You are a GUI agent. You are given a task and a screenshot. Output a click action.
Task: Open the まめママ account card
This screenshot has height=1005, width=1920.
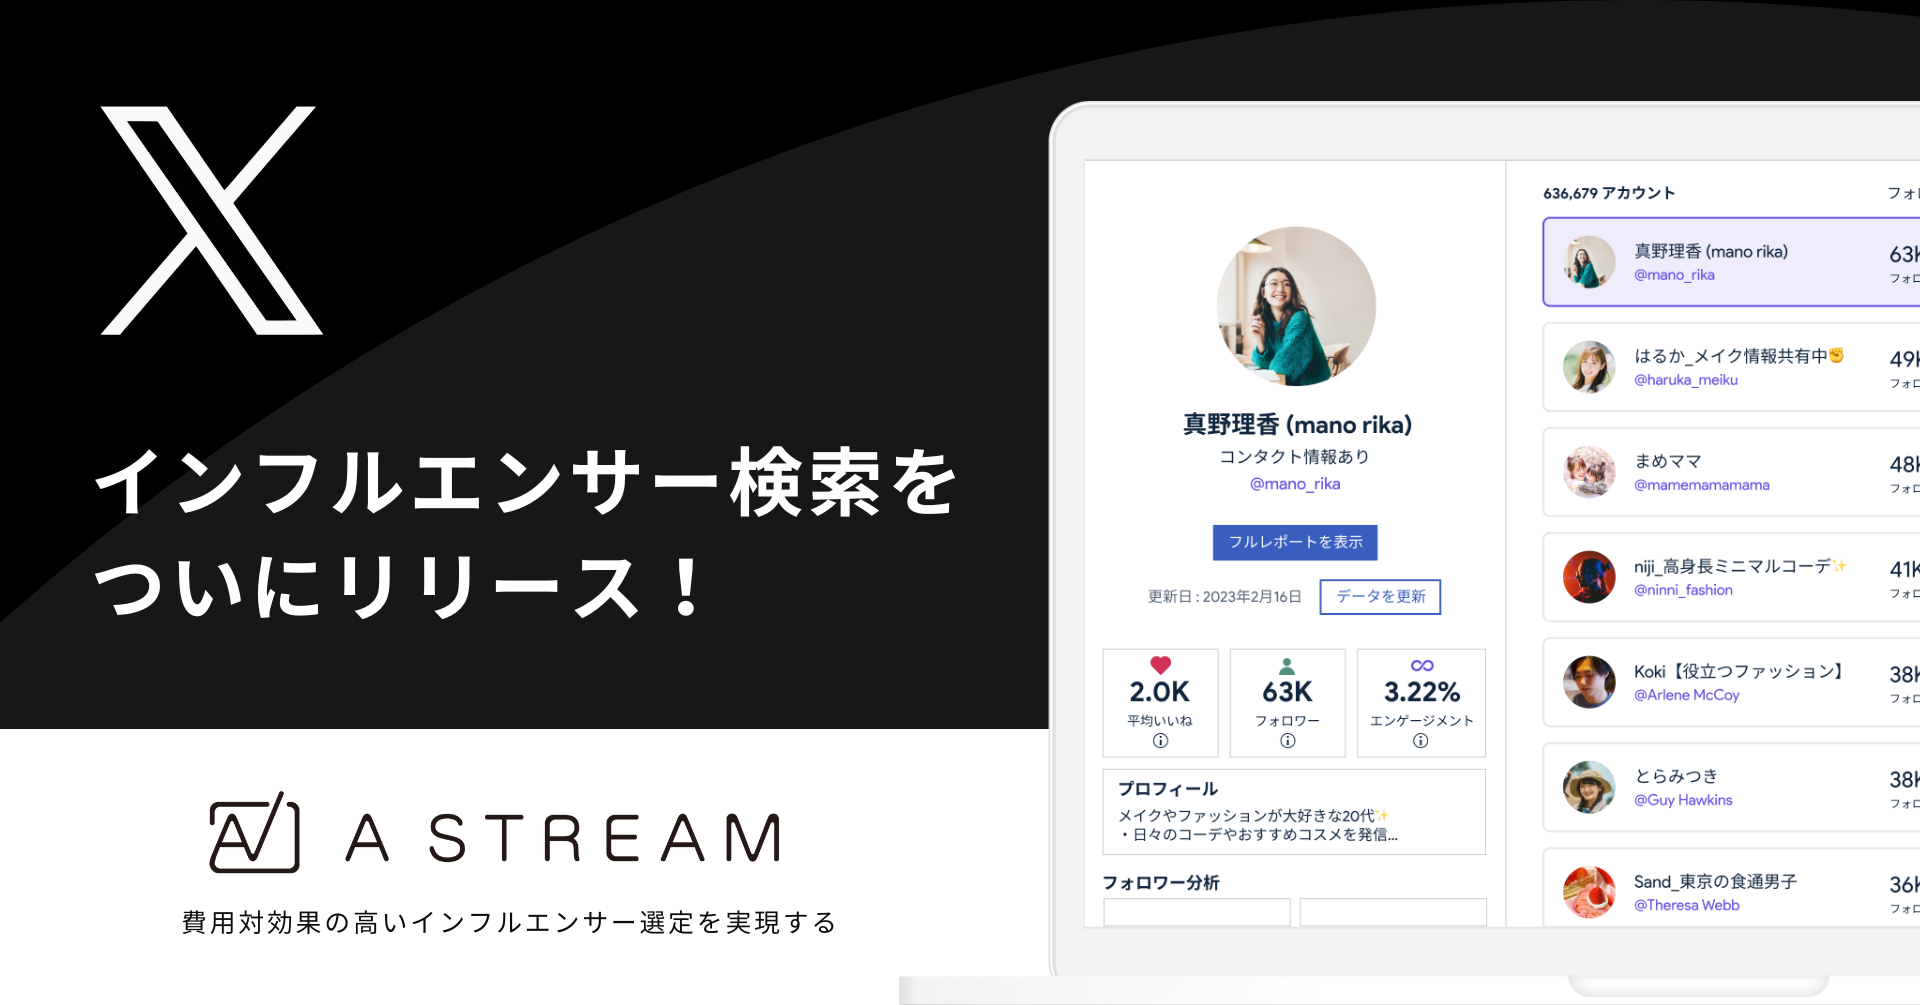(x=1732, y=472)
